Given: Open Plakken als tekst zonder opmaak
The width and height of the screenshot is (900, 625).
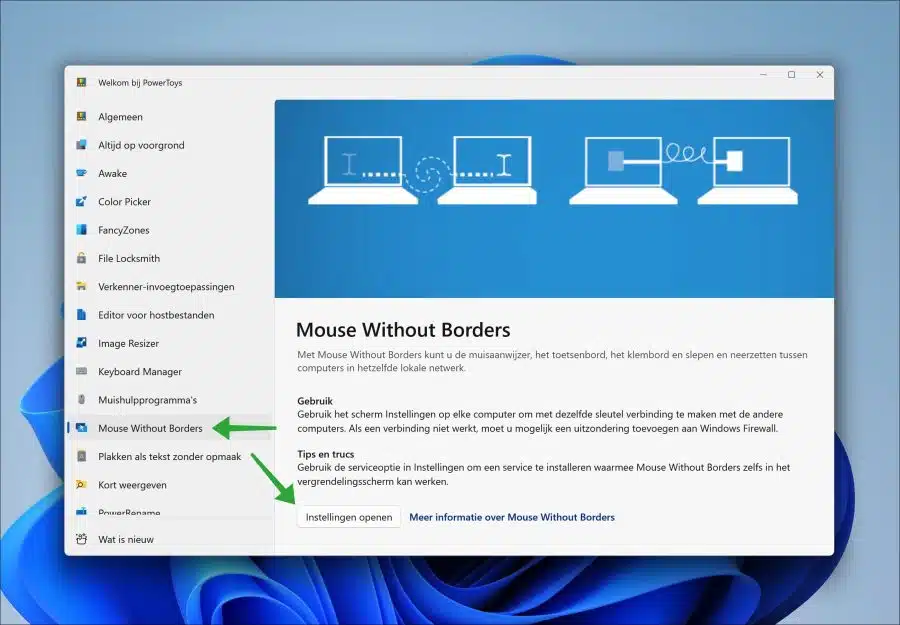Looking at the screenshot, I should pos(169,456).
